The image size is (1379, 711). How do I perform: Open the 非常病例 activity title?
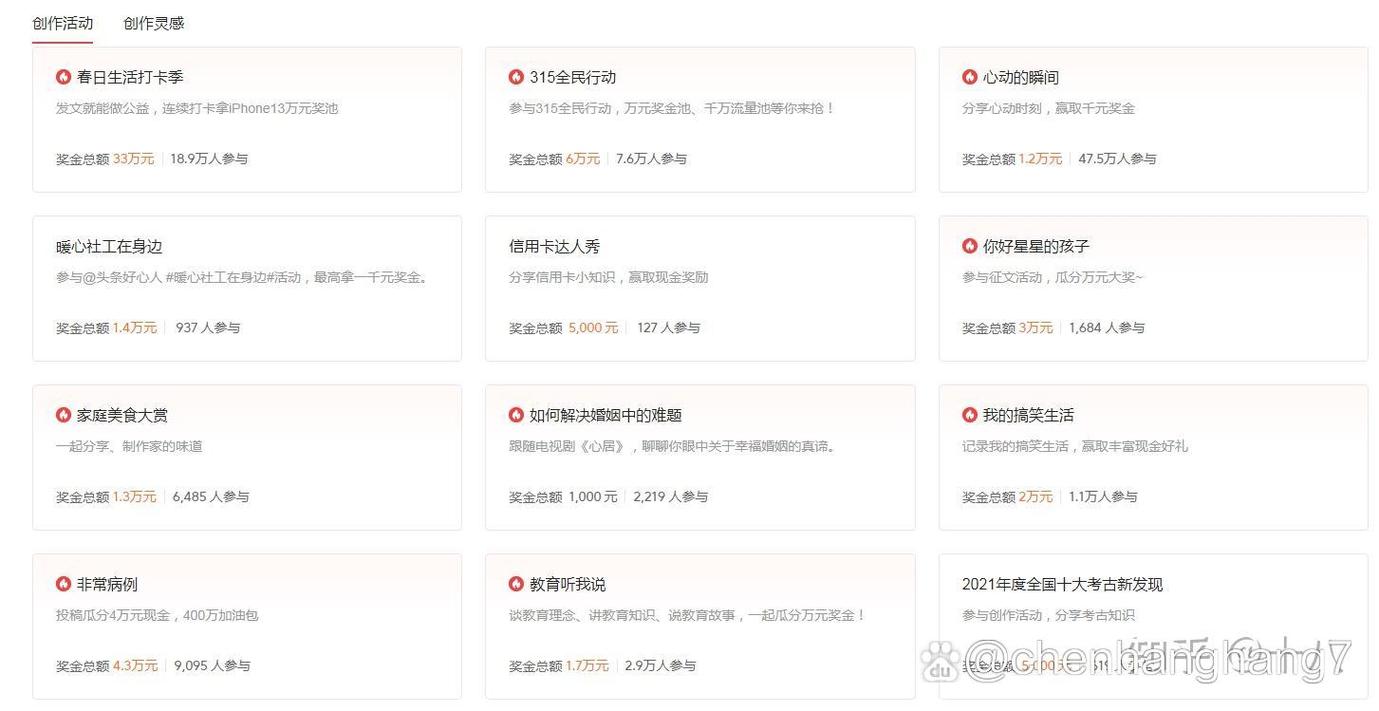pos(107,584)
